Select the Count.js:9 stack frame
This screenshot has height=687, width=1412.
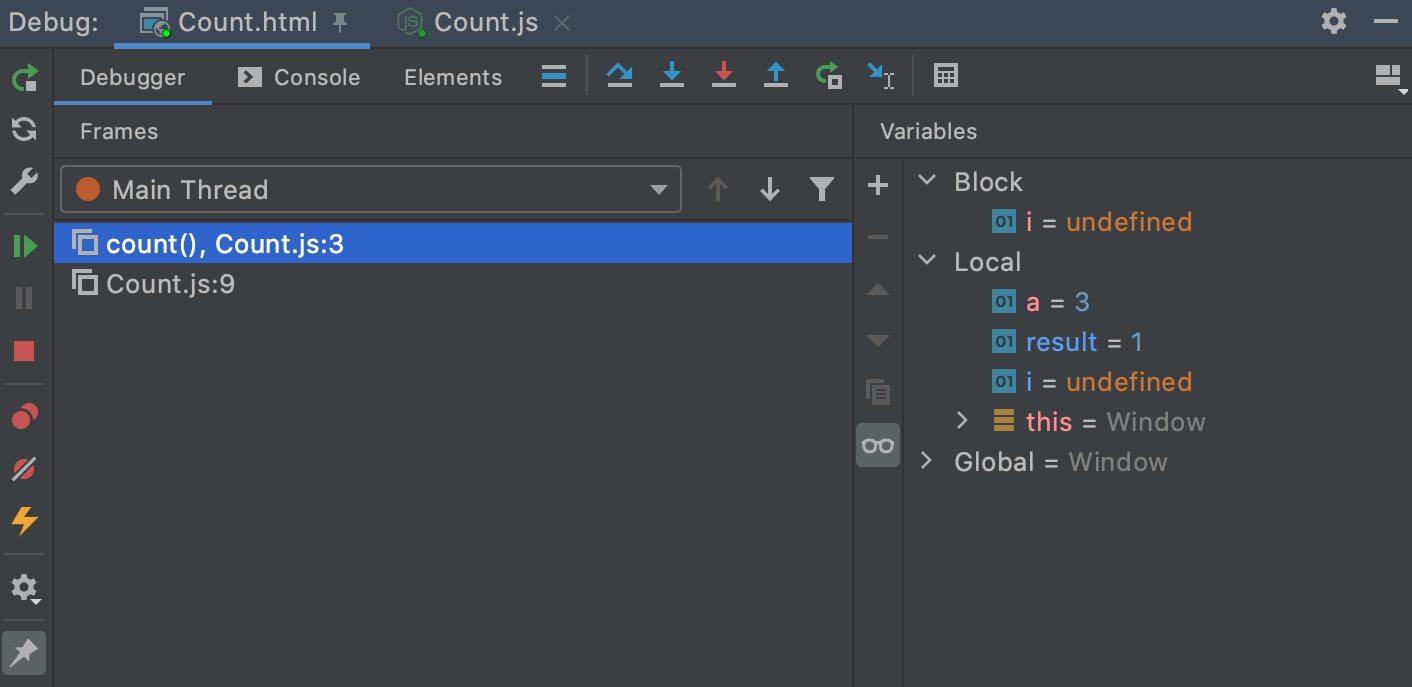point(170,283)
